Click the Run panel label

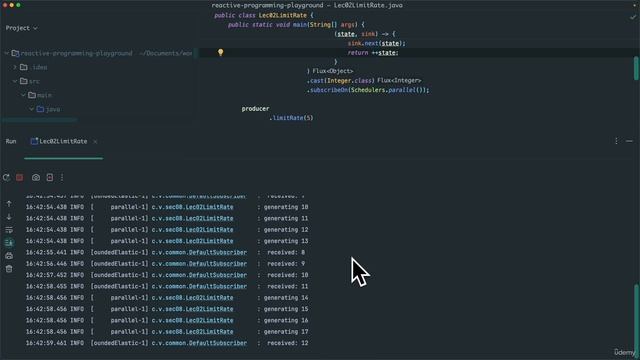11,141
